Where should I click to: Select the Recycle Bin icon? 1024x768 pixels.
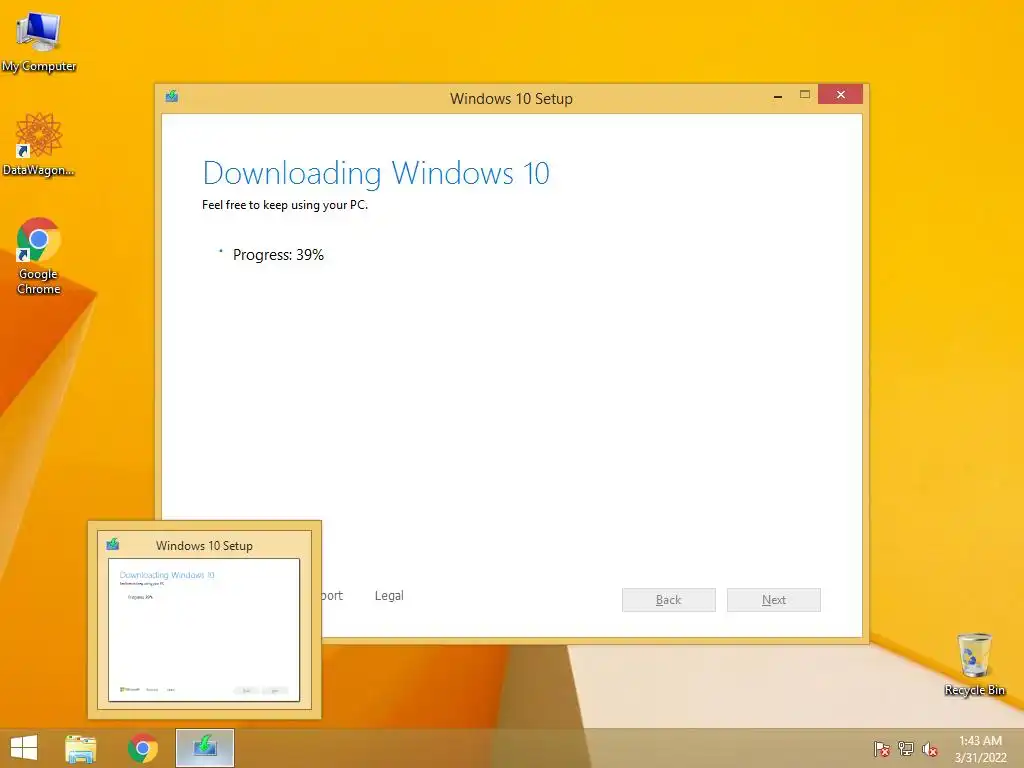coord(974,664)
